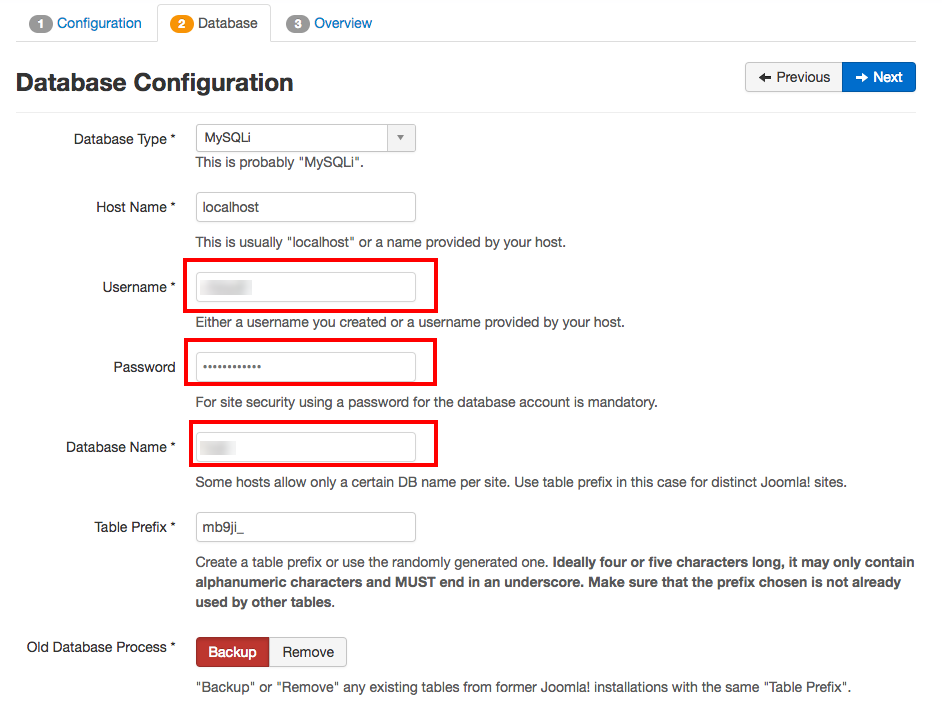
Task: Click the MySQLi database type selector
Action: pyautogui.click(x=305, y=138)
